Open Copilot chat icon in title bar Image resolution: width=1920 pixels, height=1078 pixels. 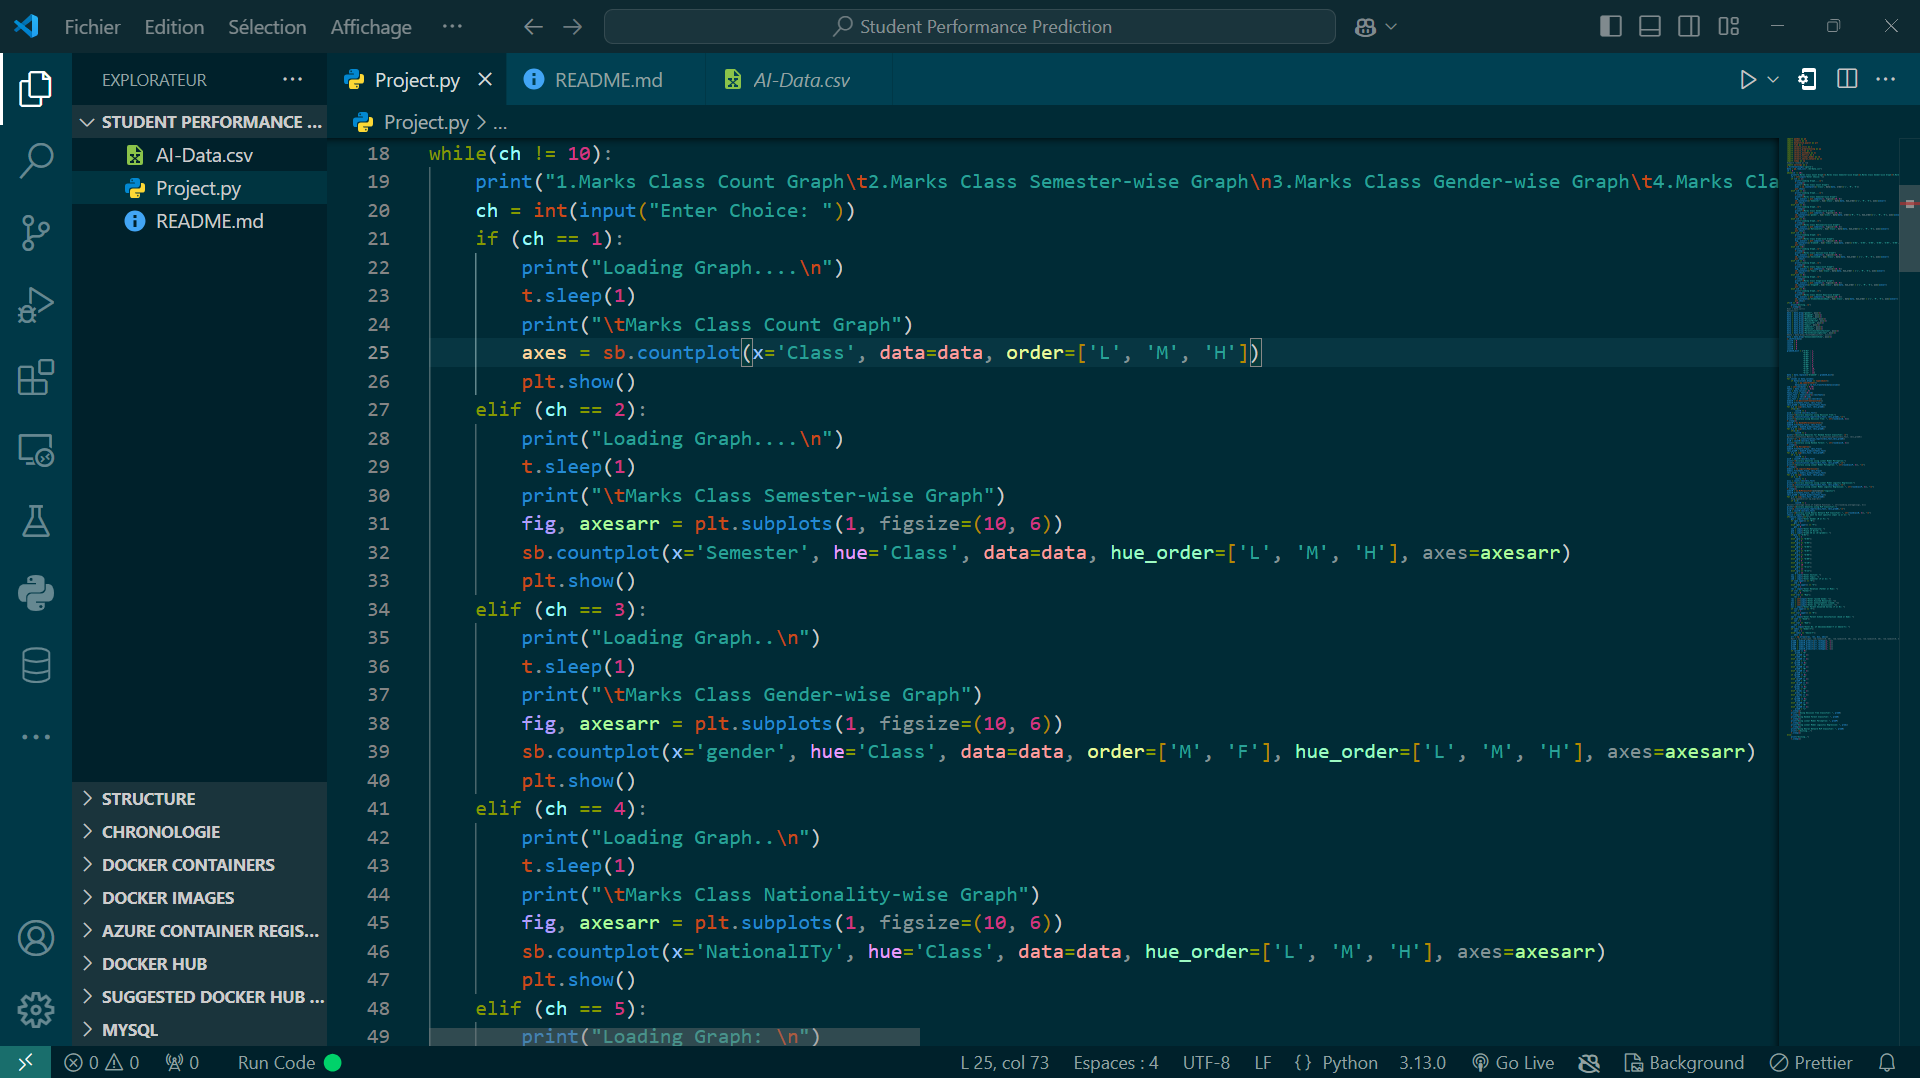[1365, 27]
